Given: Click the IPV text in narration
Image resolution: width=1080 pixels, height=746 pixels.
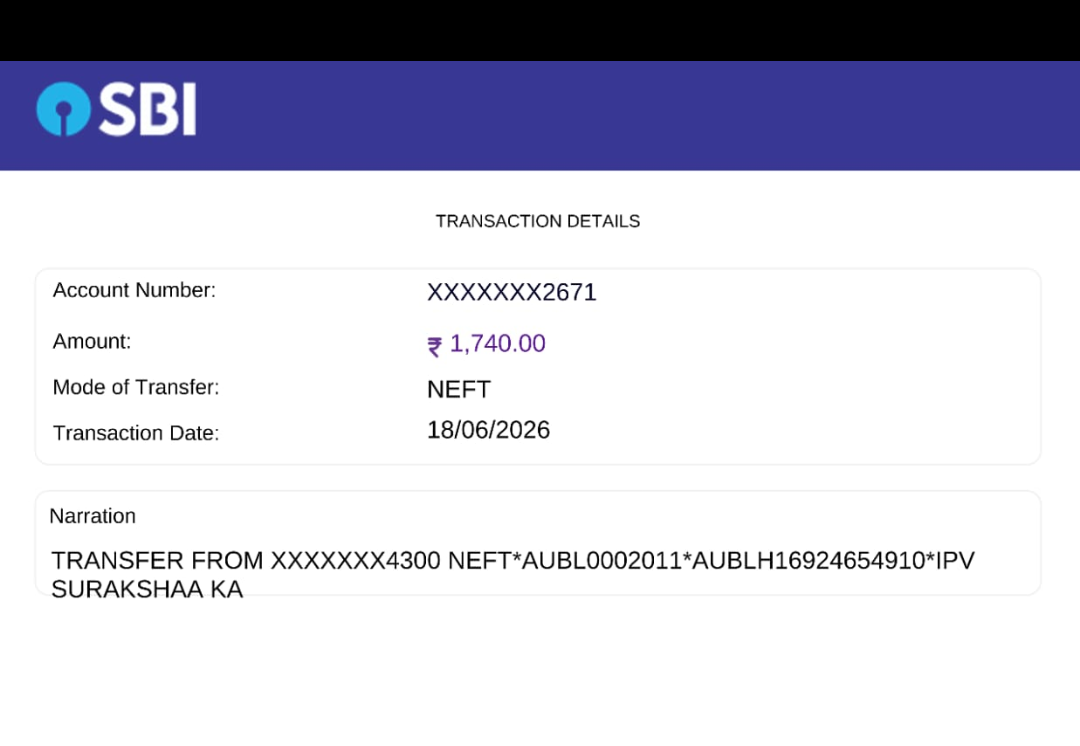Looking at the screenshot, I should (955, 561).
